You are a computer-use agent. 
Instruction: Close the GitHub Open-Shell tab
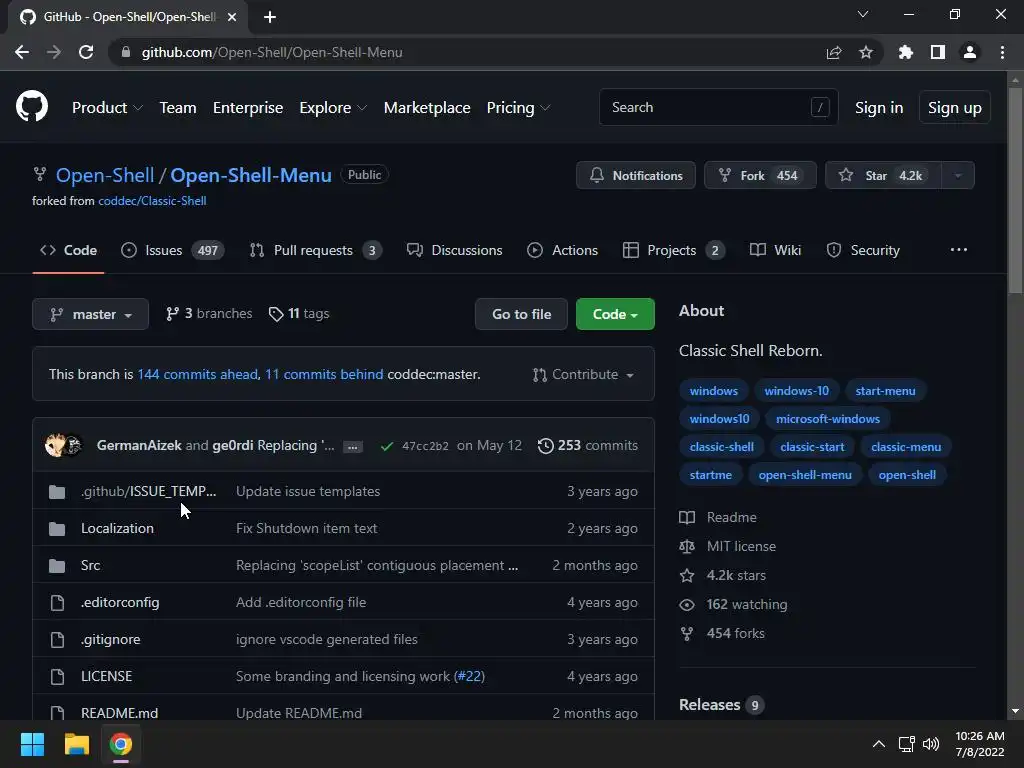(232, 17)
